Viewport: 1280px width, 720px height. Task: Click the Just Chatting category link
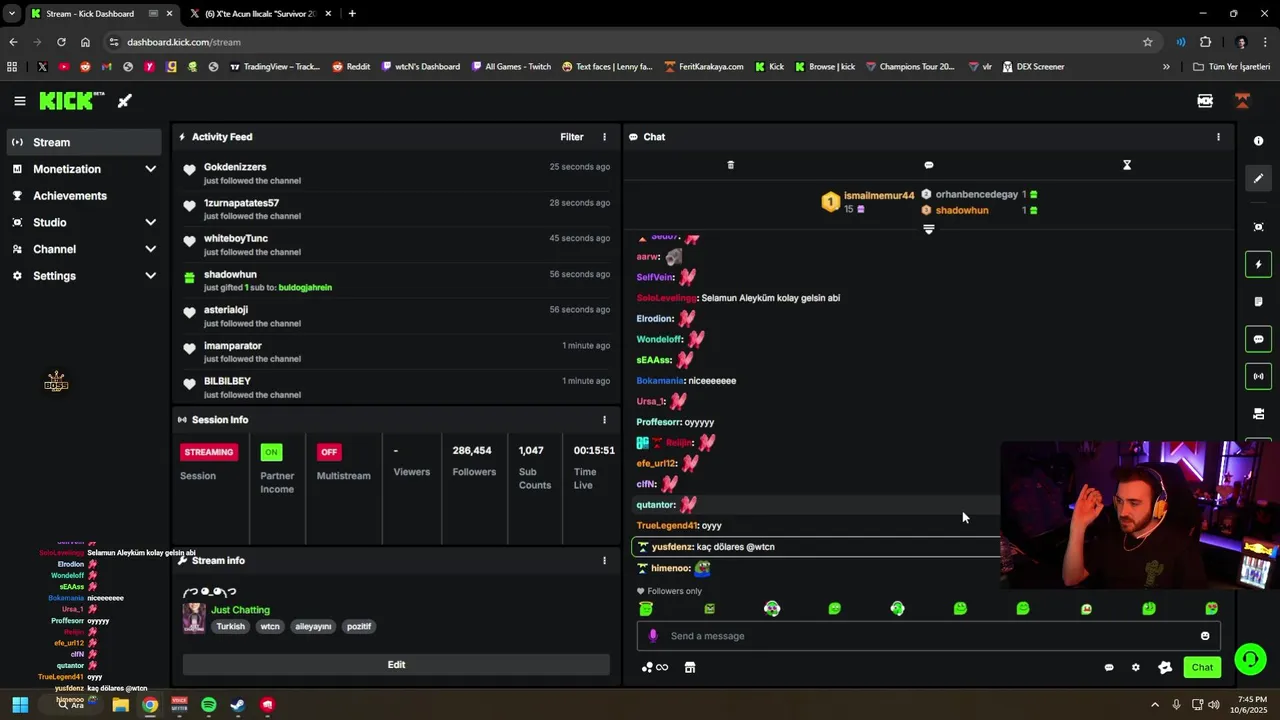[x=240, y=610]
